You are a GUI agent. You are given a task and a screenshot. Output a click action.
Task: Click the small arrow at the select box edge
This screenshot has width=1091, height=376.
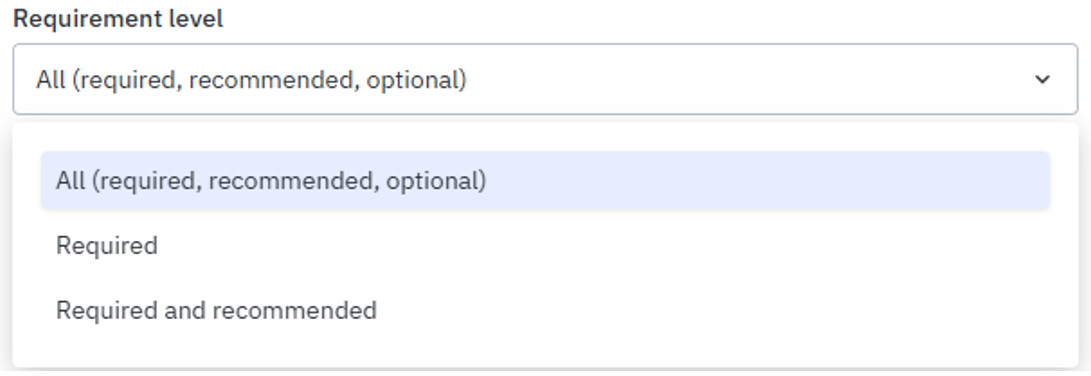coord(1042,80)
